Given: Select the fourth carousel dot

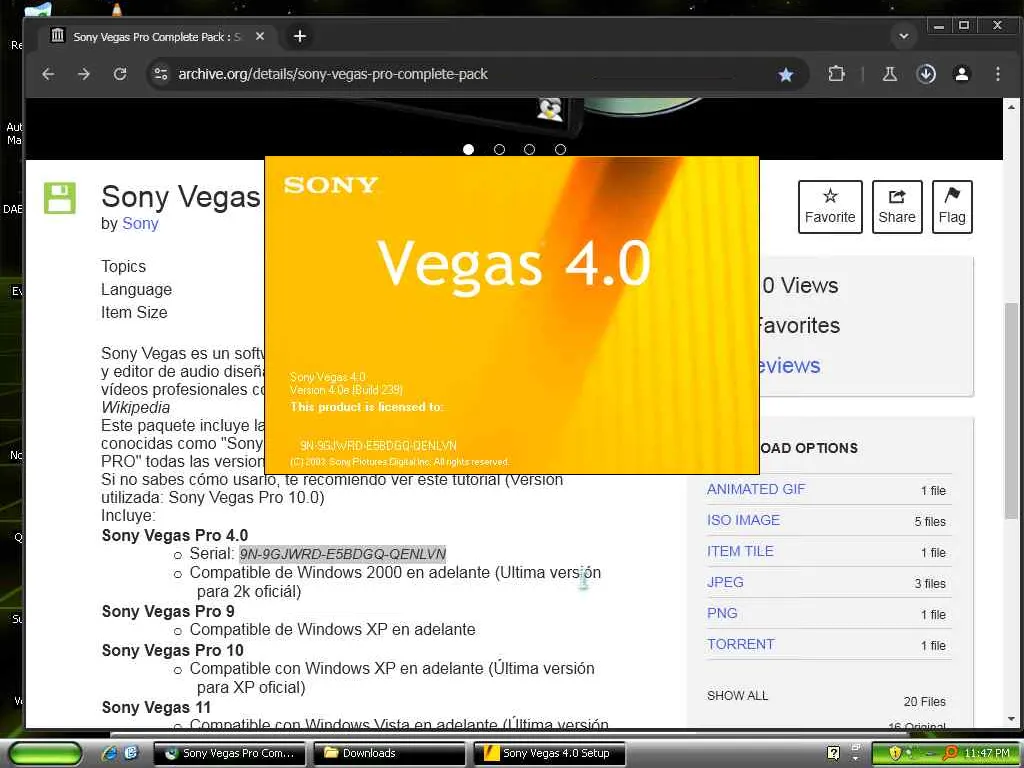Looking at the screenshot, I should (x=560, y=150).
